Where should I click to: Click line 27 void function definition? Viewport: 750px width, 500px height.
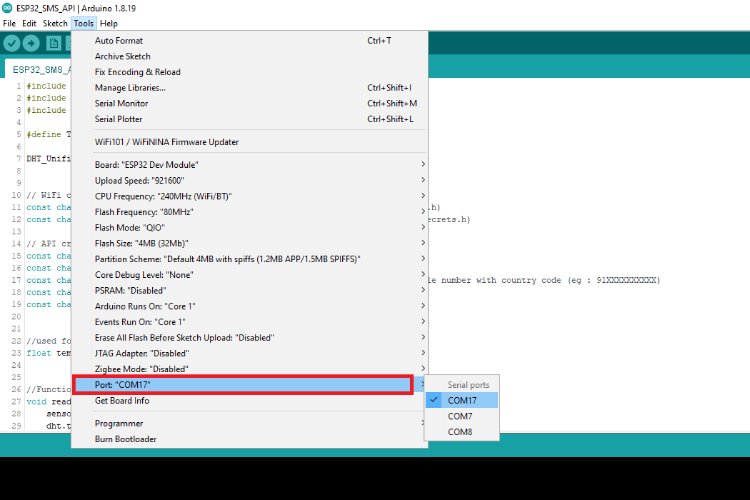coord(48,402)
